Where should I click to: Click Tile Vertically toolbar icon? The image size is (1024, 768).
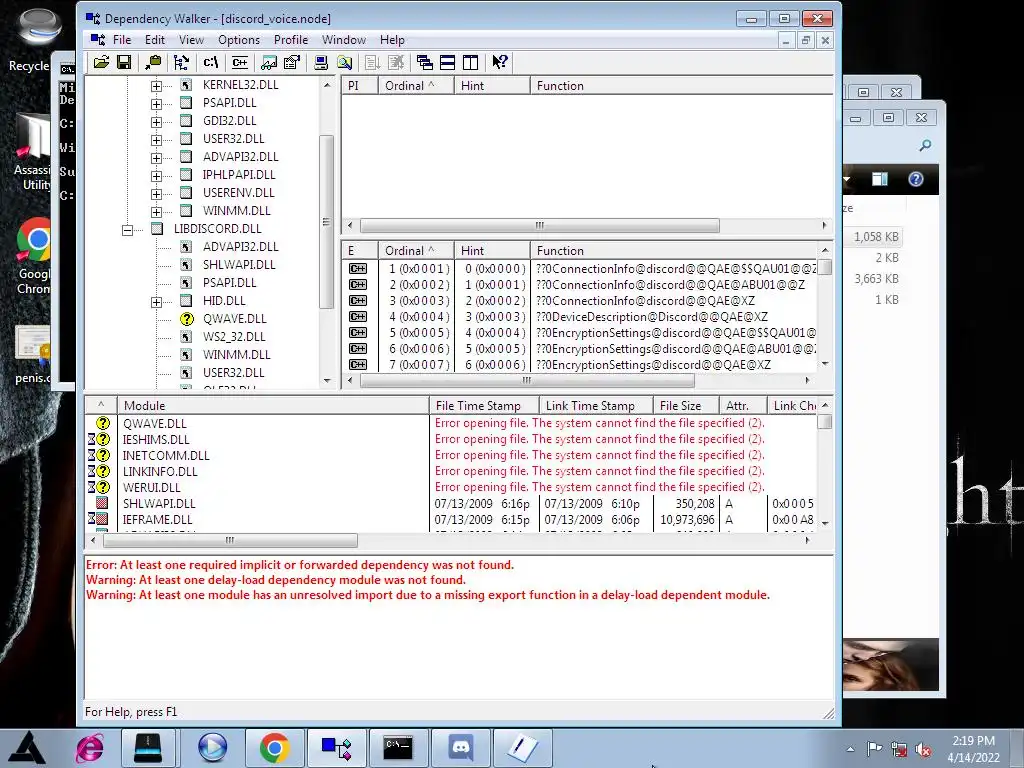470,62
